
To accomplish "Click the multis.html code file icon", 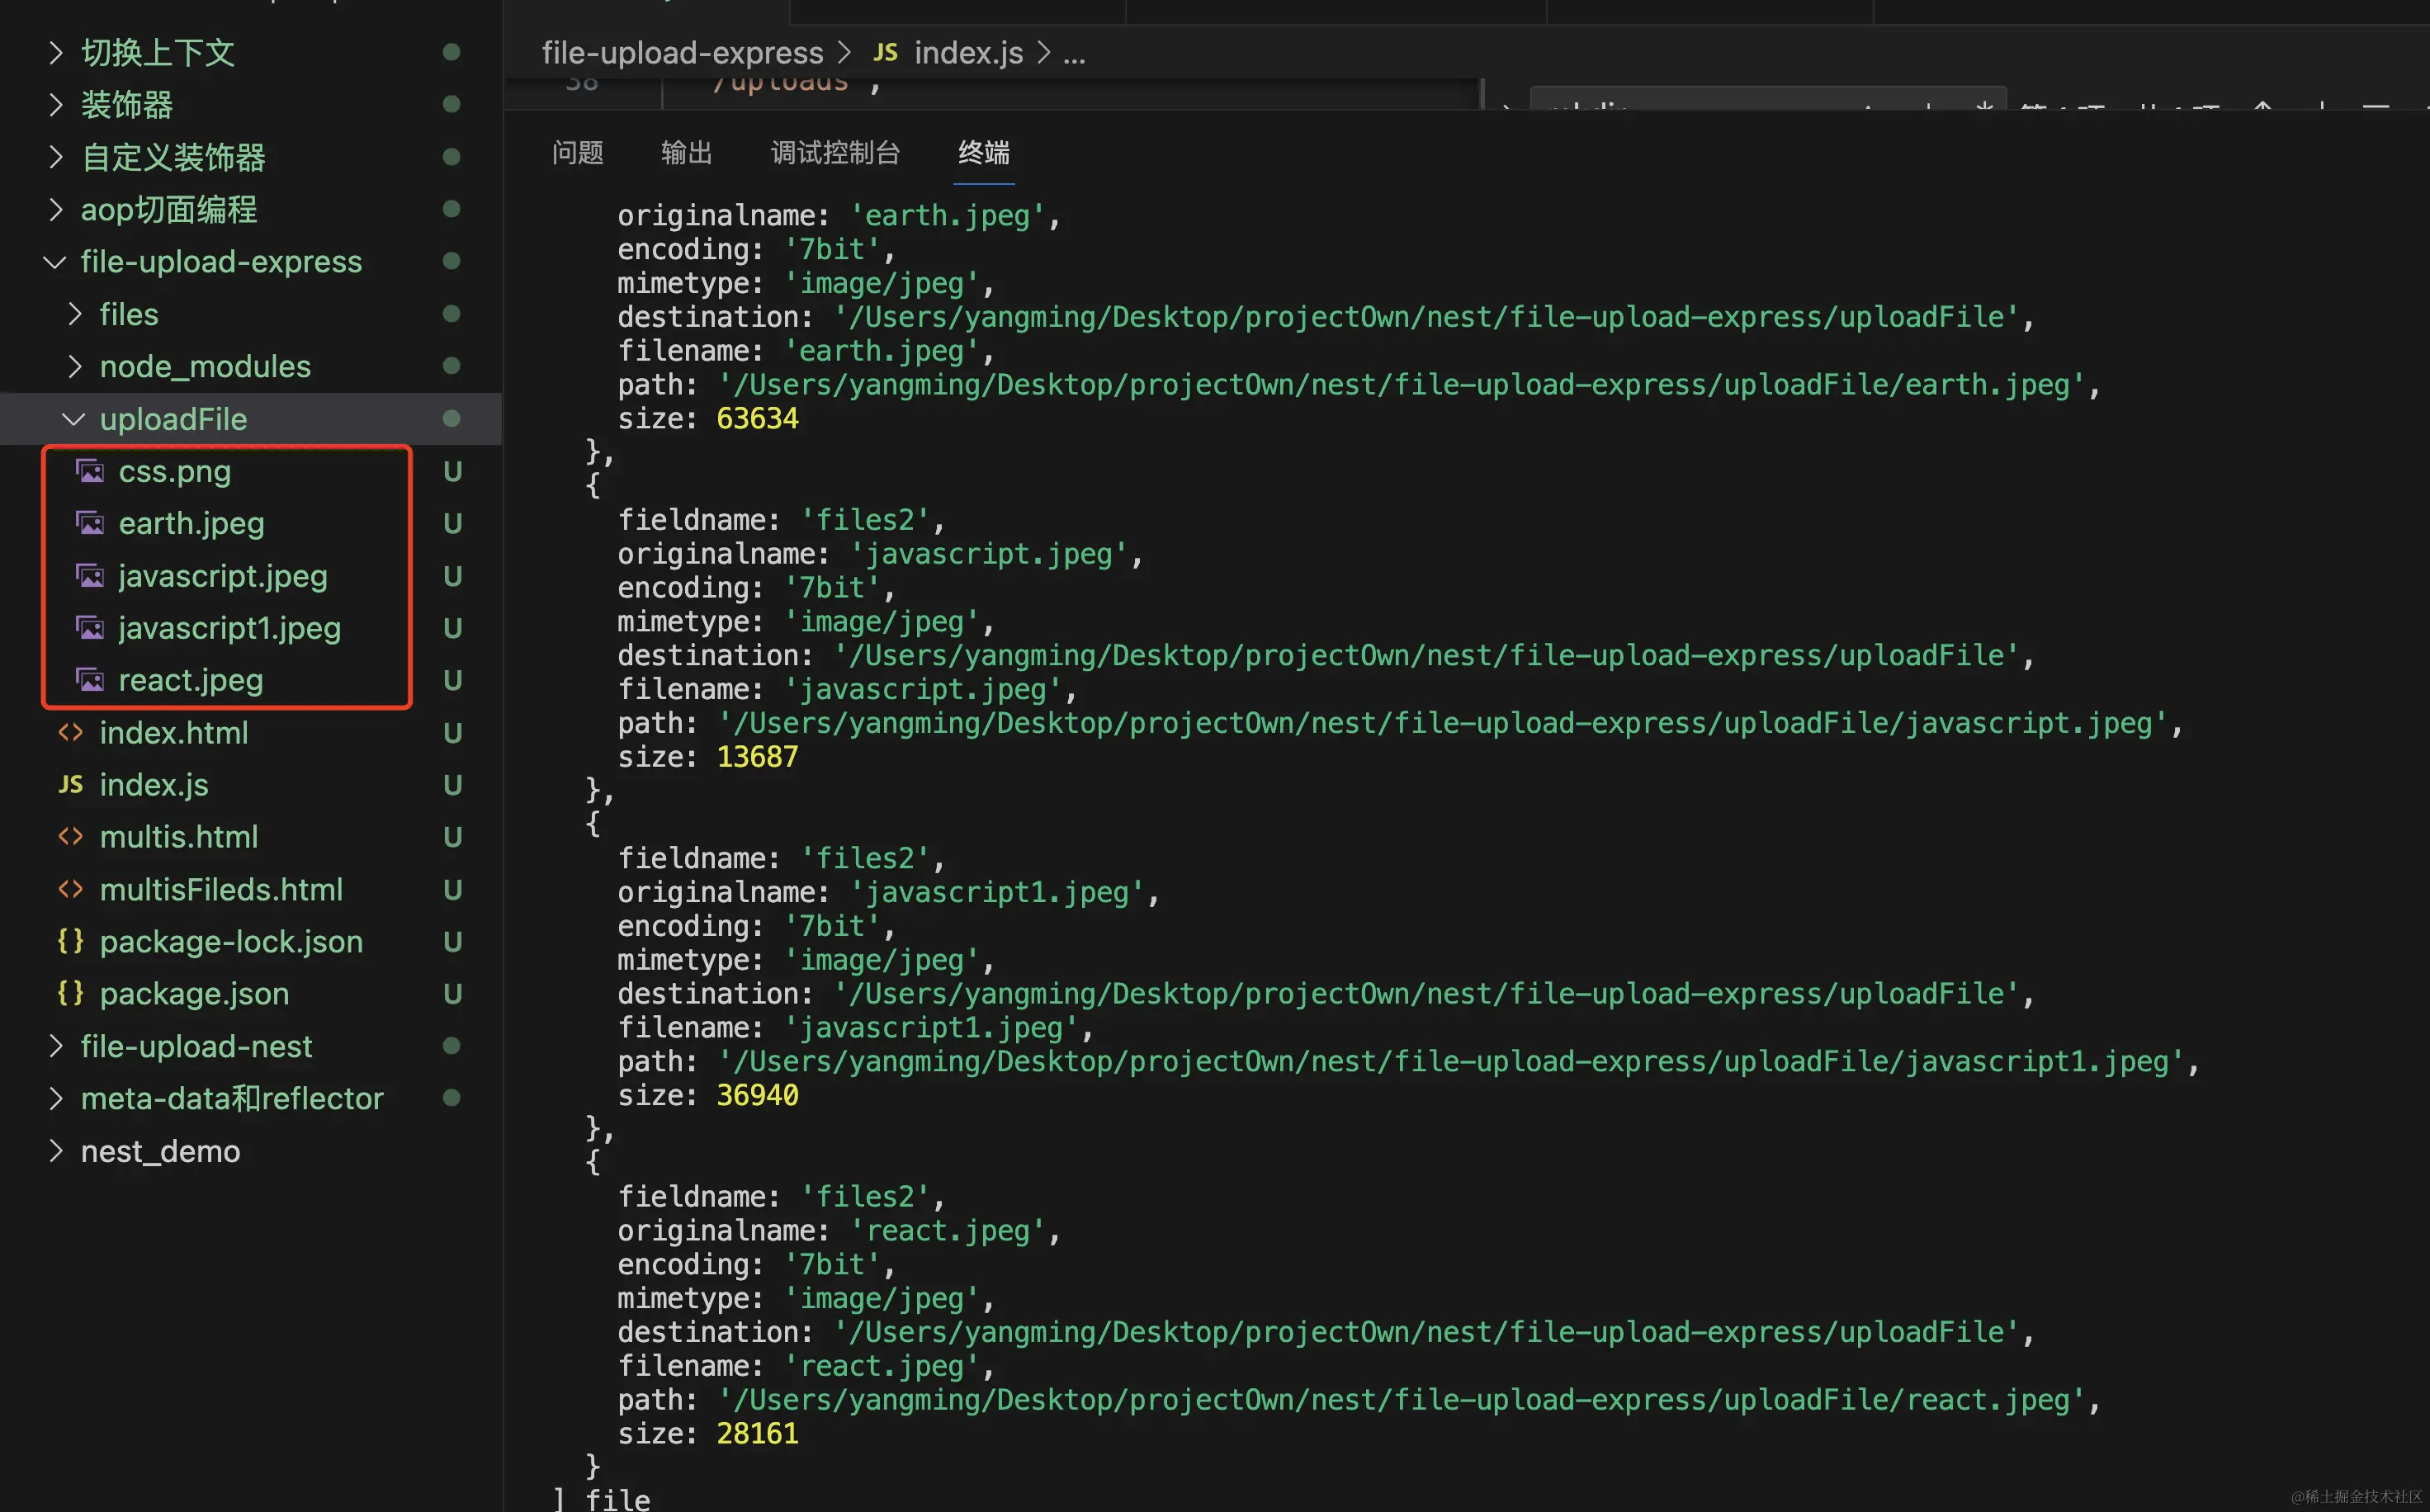I will click(x=70, y=837).
